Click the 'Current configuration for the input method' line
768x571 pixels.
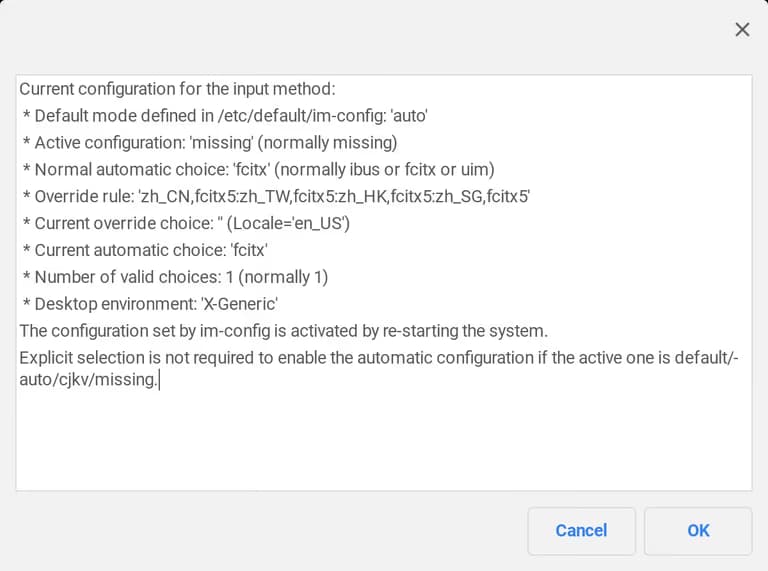tap(177, 89)
